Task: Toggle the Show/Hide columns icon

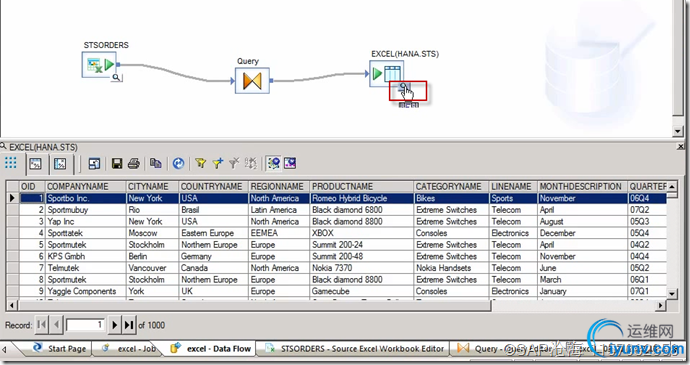Action: (x=290, y=163)
